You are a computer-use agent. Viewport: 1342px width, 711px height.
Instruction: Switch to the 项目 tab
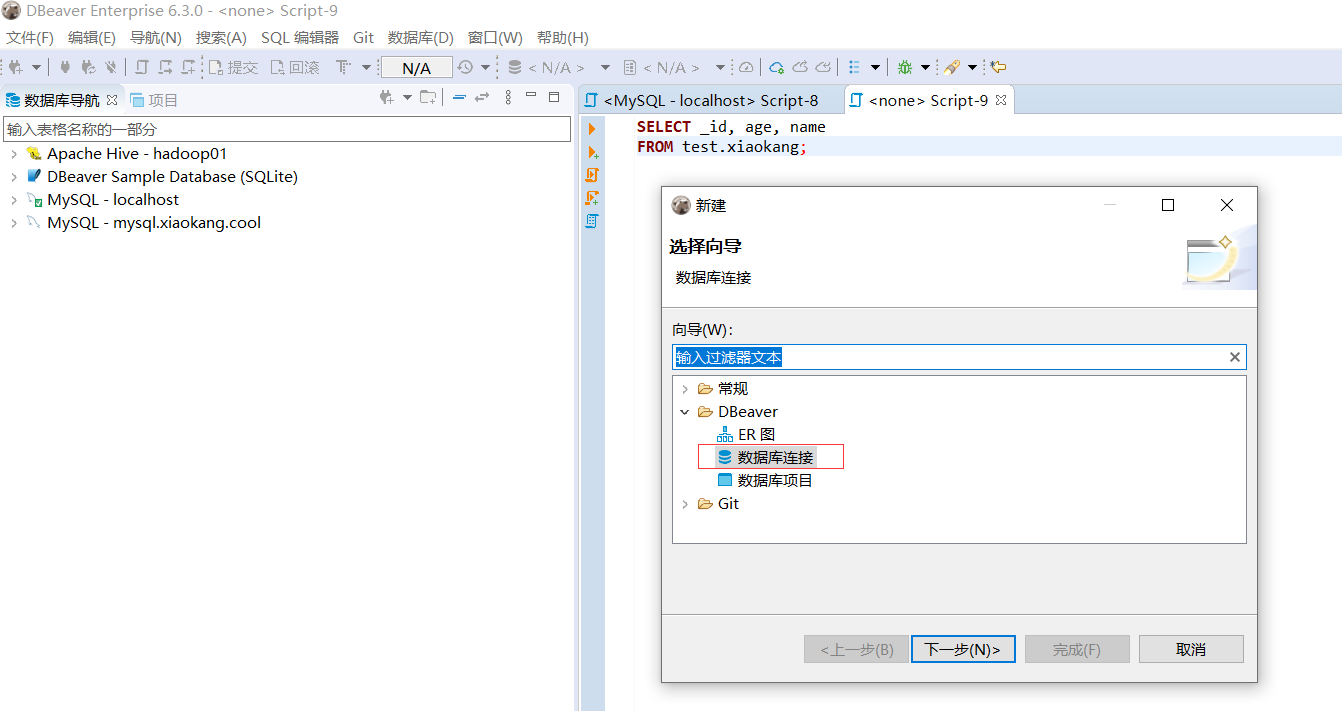[x=154, y=100]
